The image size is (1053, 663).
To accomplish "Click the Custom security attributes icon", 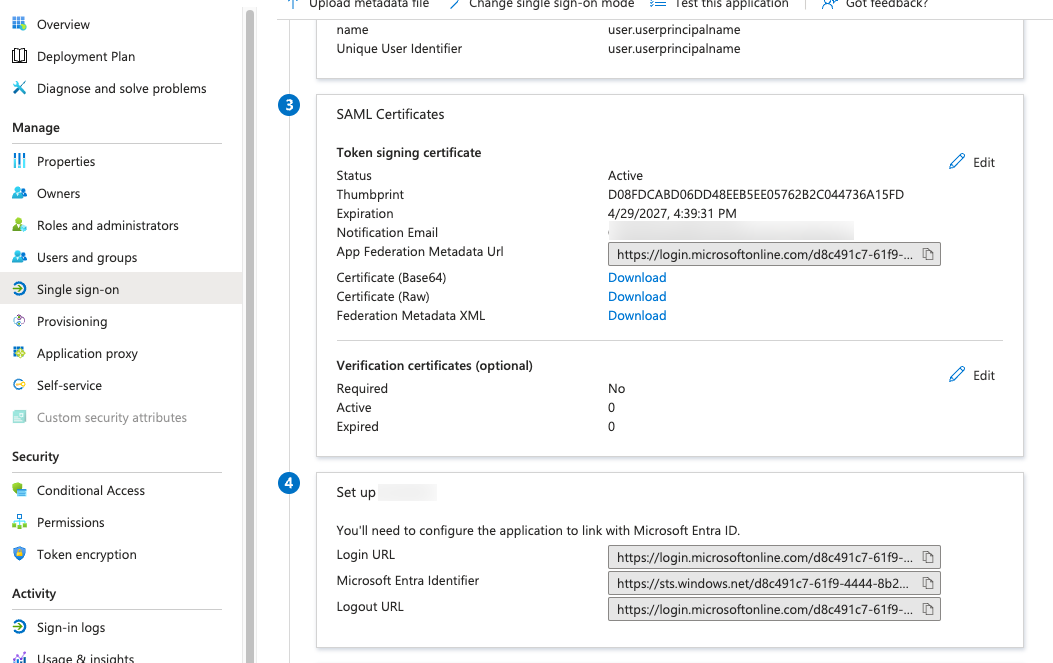I will (19, 417).
